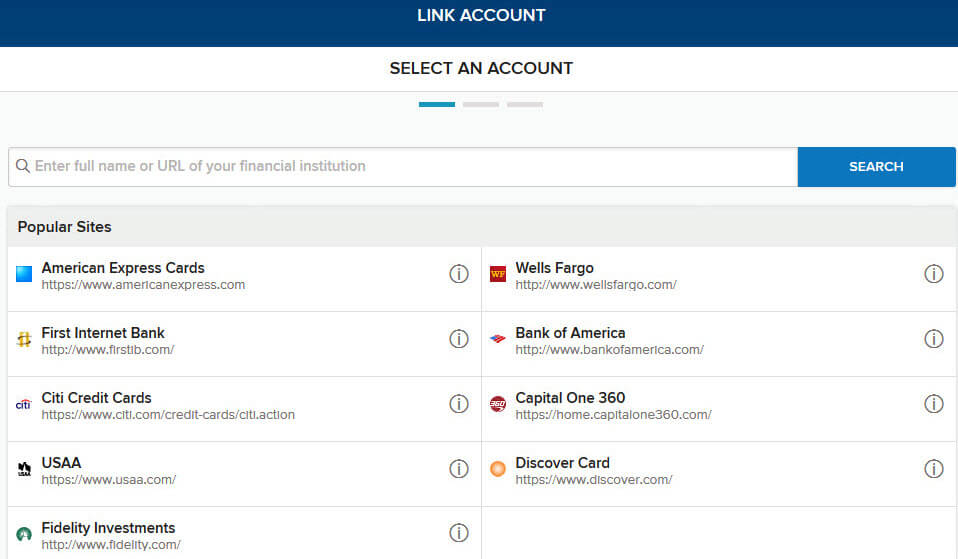Click the Popular Sites heading
The height and width of the screenshot is (559, 958).
coord(64,227)
